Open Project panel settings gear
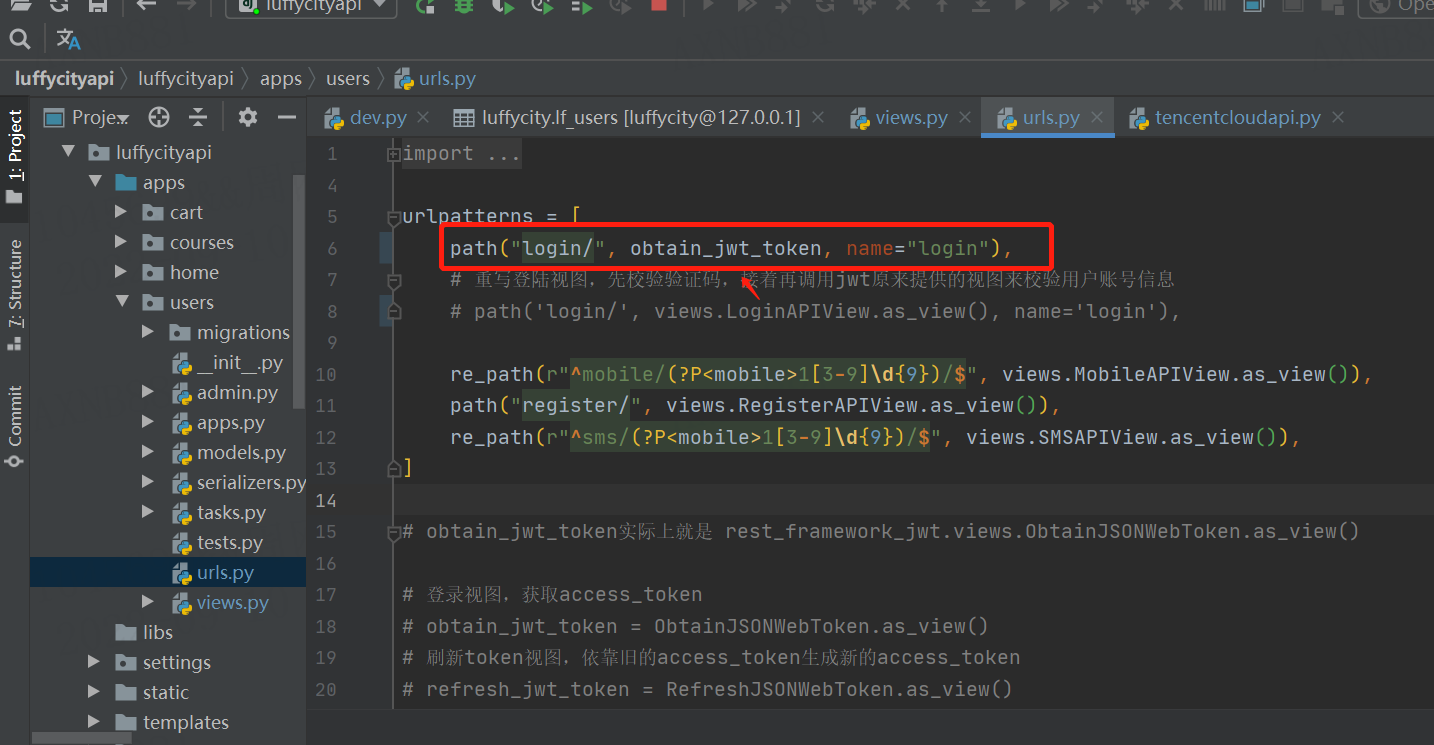Viewport: 1434px width, 745px height. click(x=248, y=118)
